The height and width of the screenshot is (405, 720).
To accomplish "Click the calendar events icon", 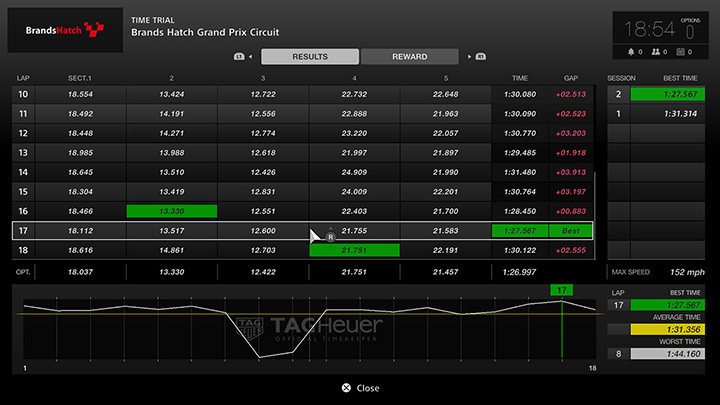I will 681,51.
